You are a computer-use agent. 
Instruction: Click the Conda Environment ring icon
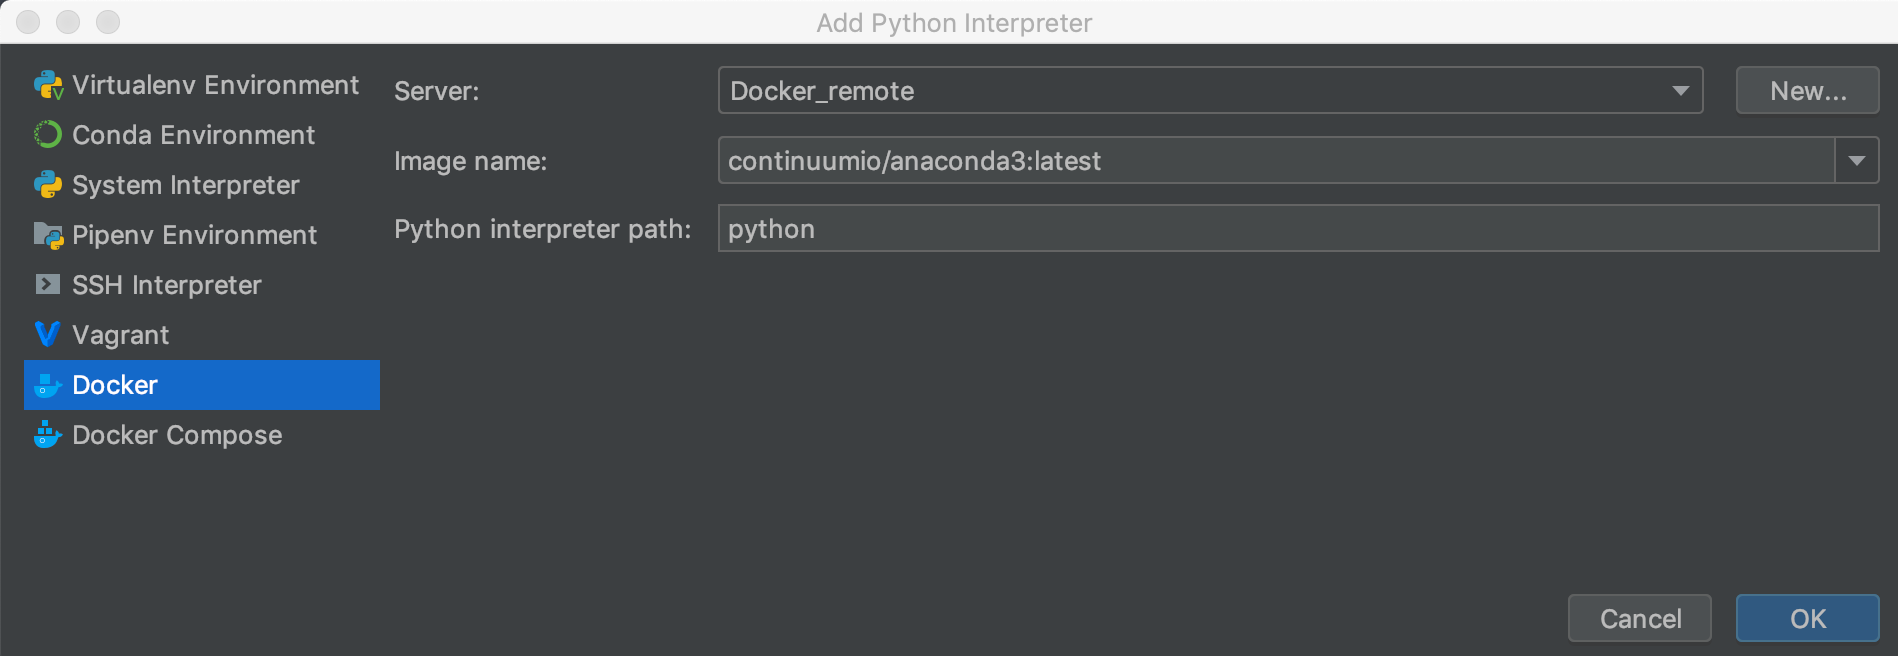coord(48,135)
